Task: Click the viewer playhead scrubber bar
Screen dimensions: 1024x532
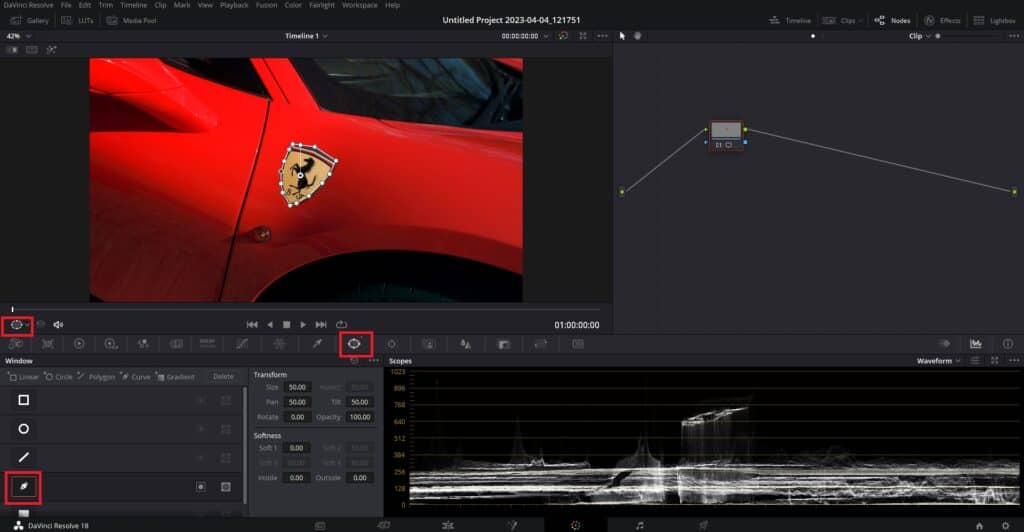Action: point(306,309)
